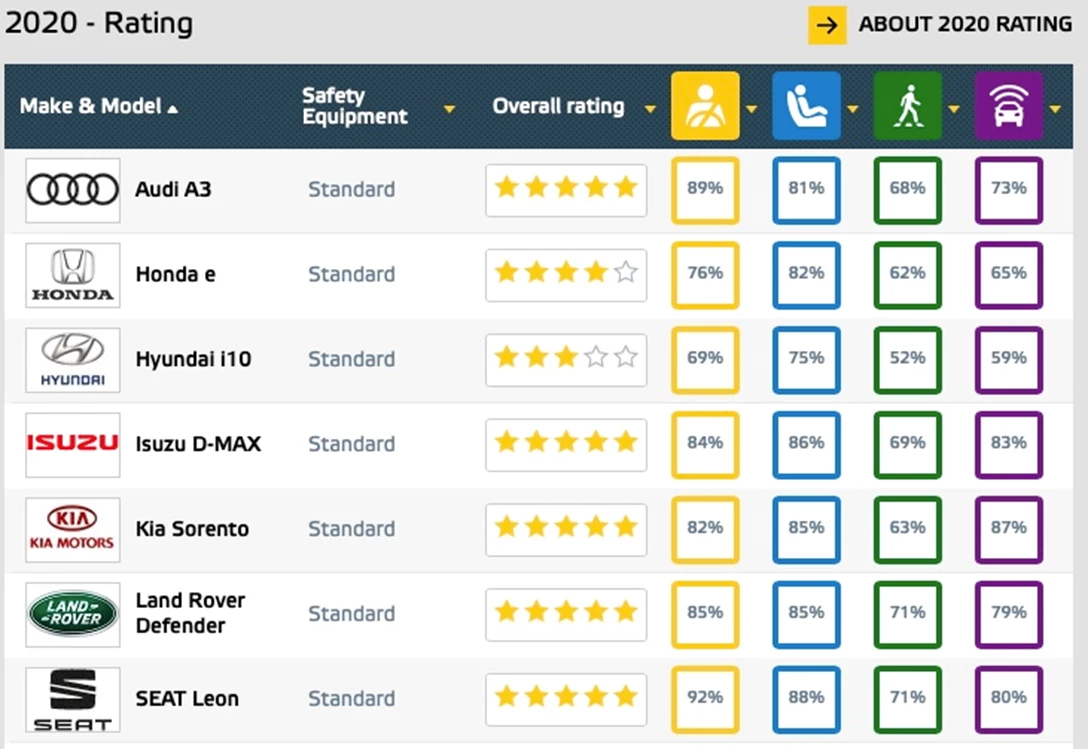The image size is (1088, 749).
Task: Click Isuzu D-MAX's 83% purple score box
Action: pos(1008,444)
